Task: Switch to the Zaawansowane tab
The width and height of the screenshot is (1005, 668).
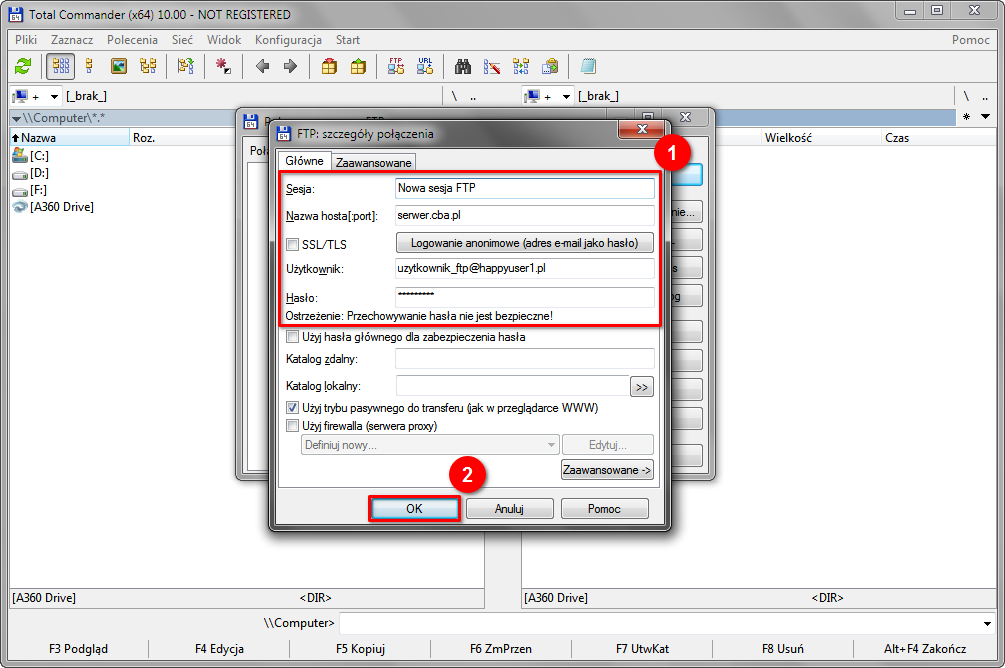Action: coord(373,163)
